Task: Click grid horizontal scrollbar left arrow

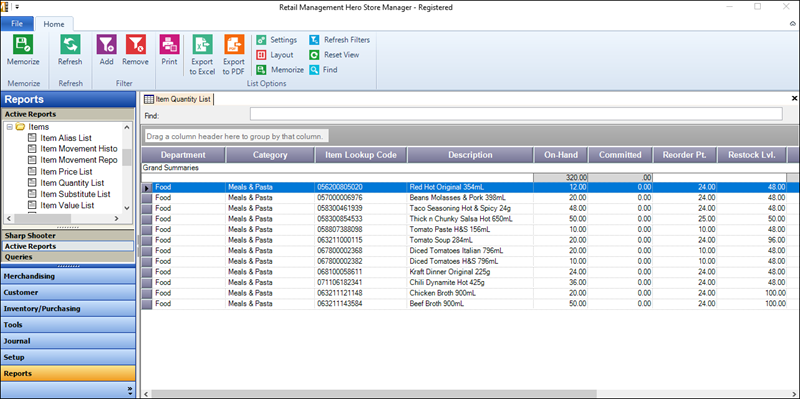Action: 146,394
